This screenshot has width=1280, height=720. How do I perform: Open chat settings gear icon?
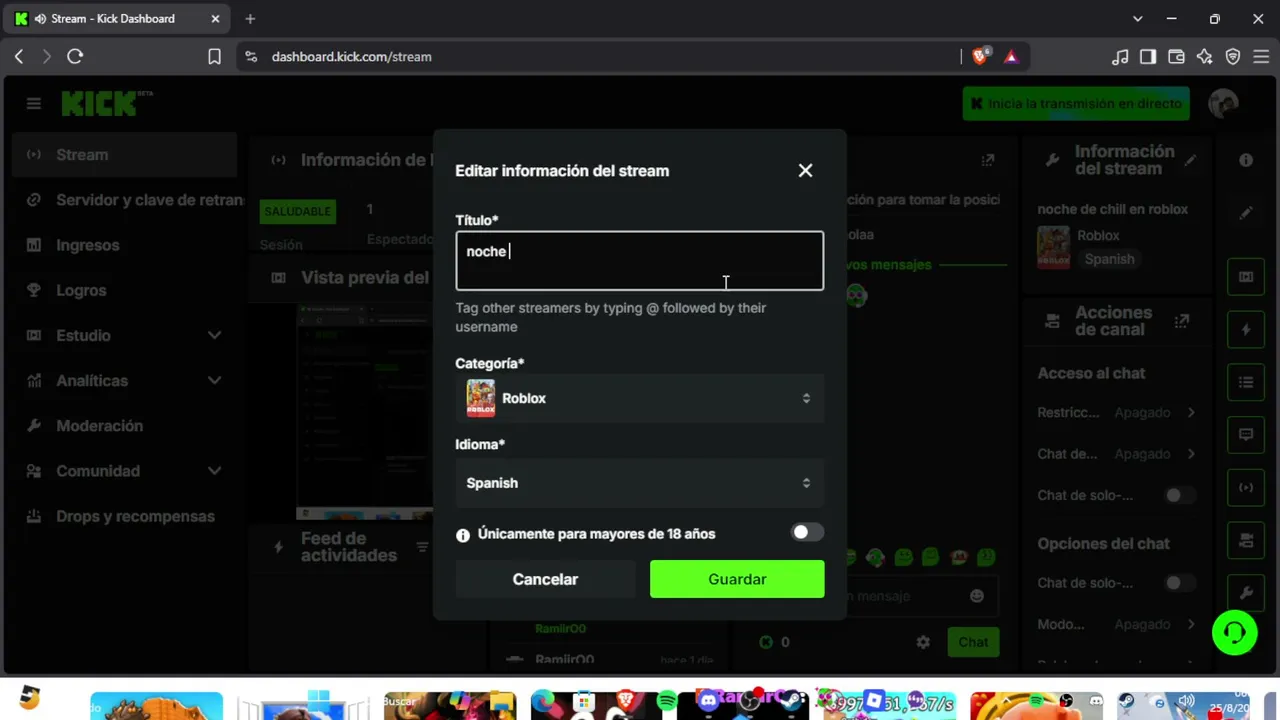click(x=923, y=642)
